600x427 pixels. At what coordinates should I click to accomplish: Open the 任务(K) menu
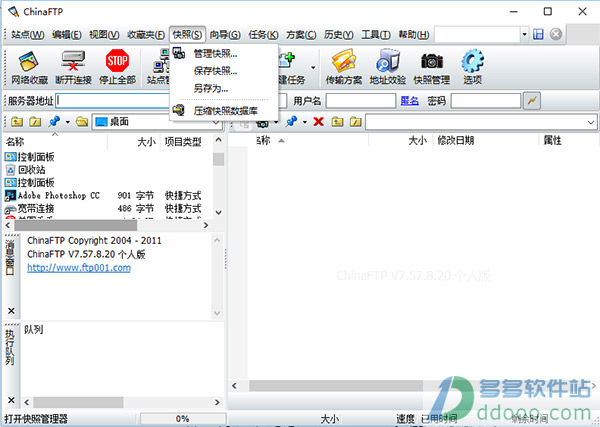(263, 34)
